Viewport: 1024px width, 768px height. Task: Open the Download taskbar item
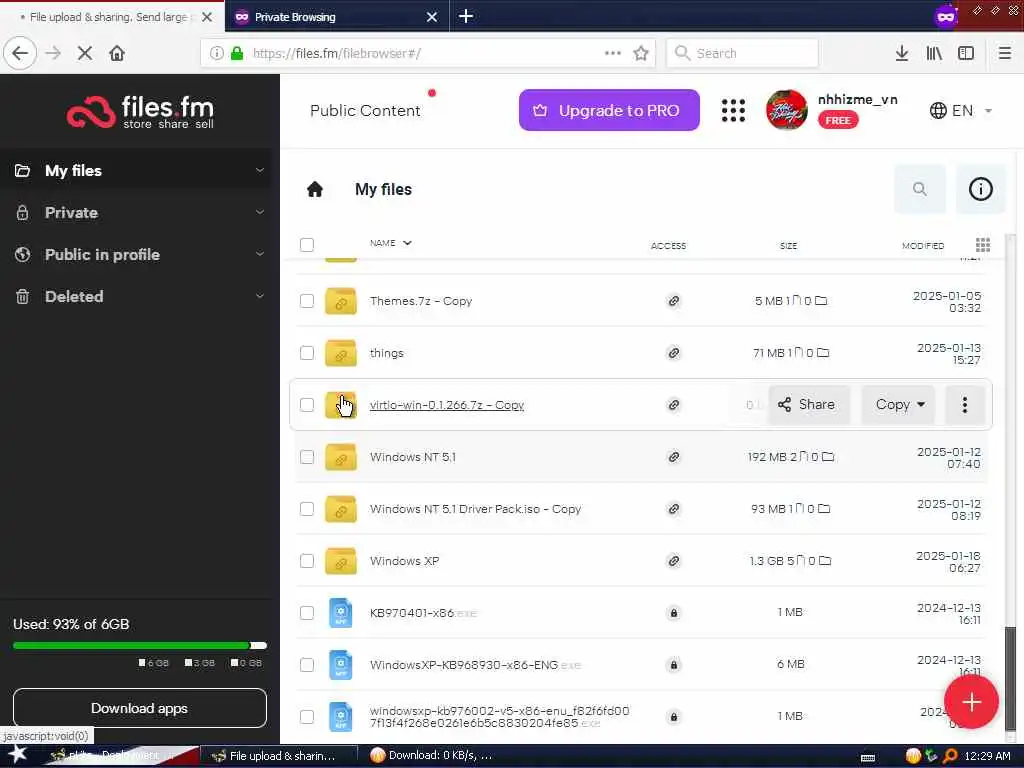(x=431, y=756)
